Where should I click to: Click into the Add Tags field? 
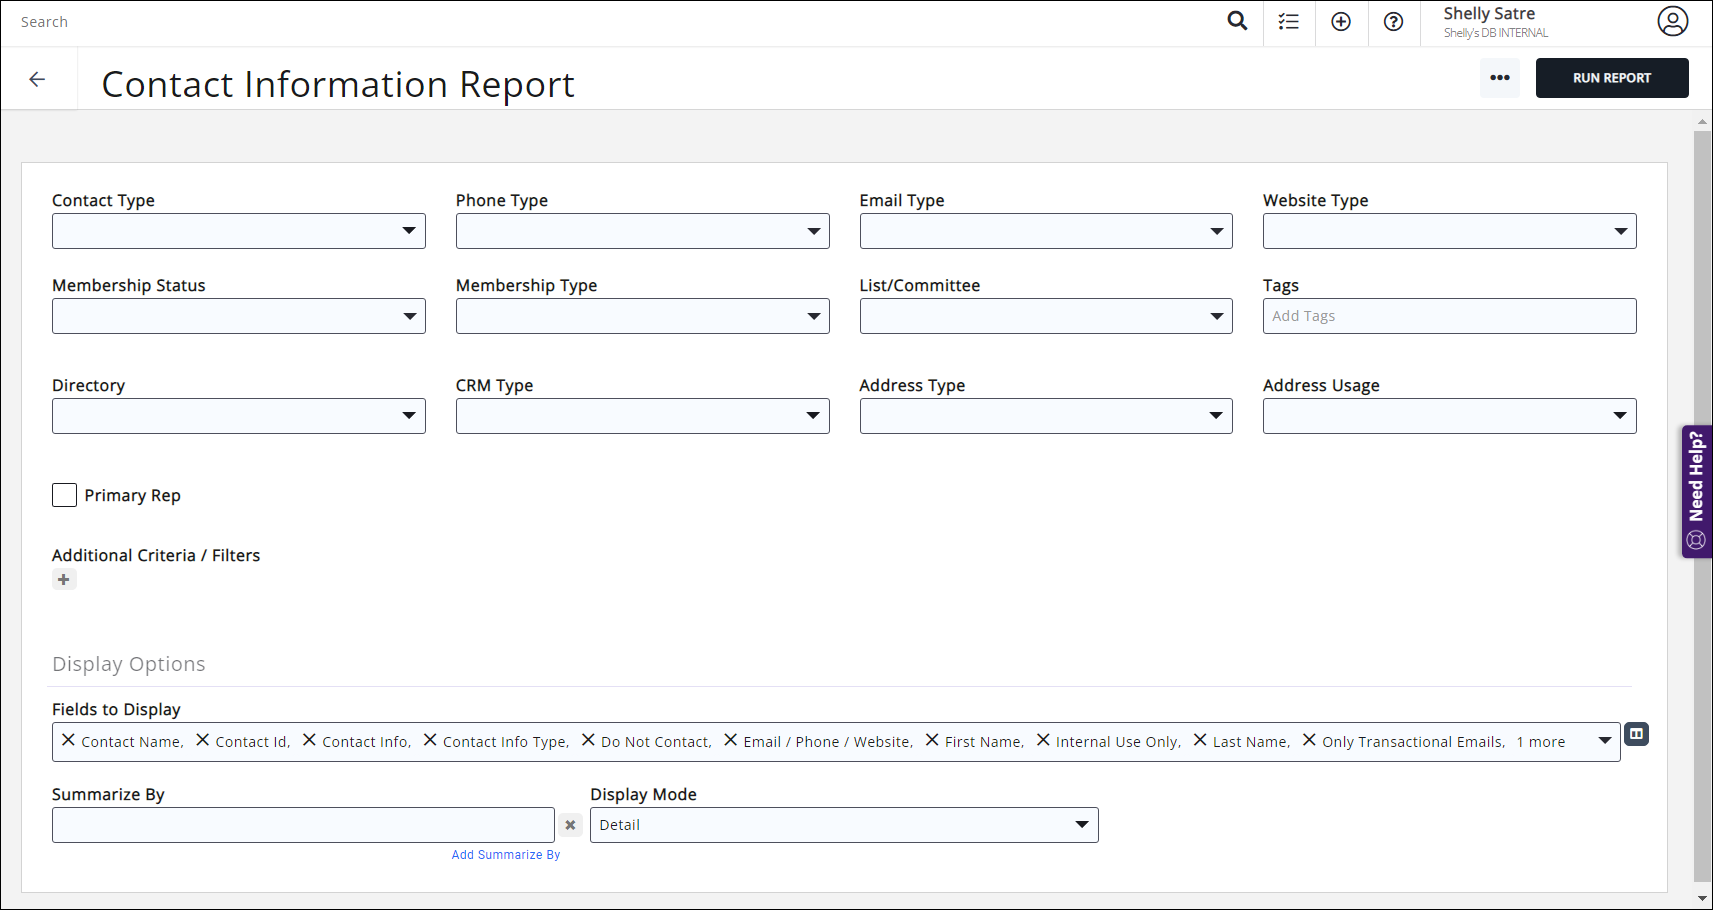[1448, 316]
